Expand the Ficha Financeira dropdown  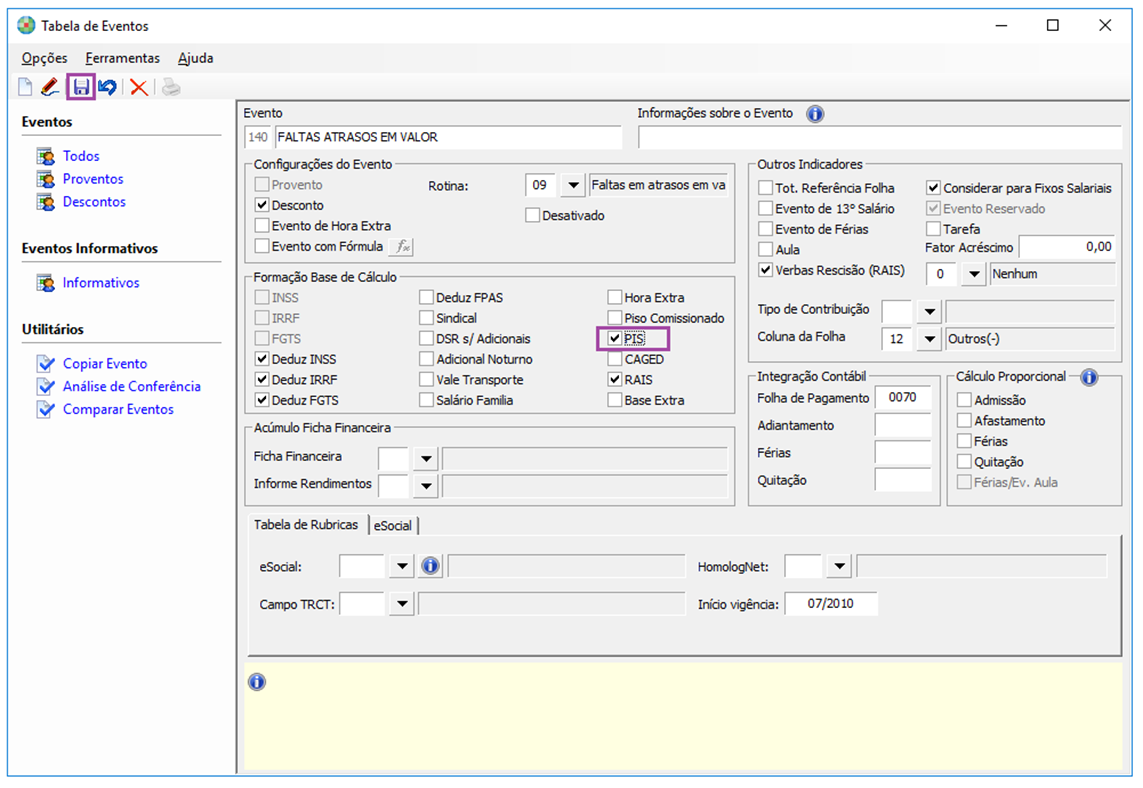(426, 459)
